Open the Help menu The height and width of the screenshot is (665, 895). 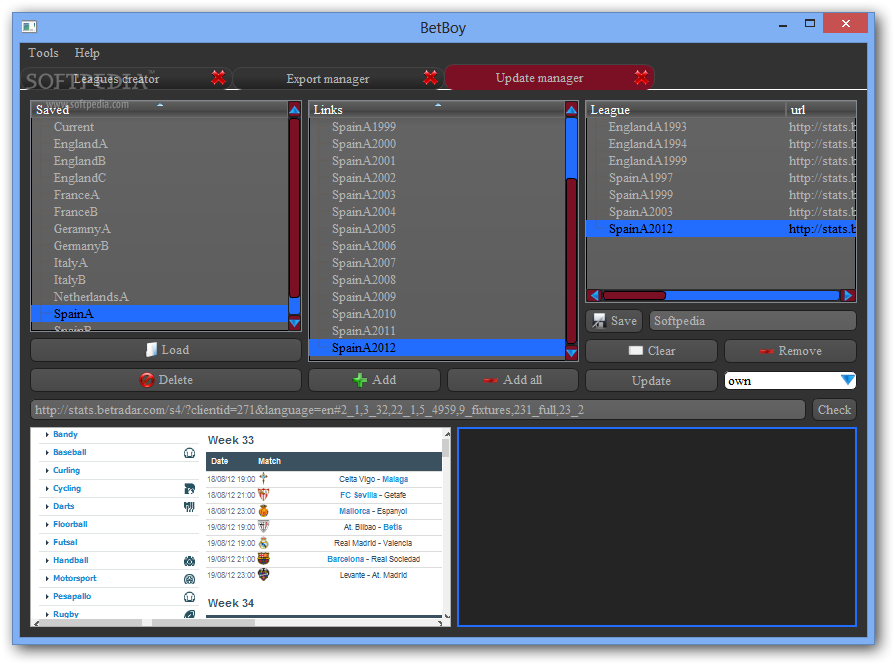[x=87, y=53]
